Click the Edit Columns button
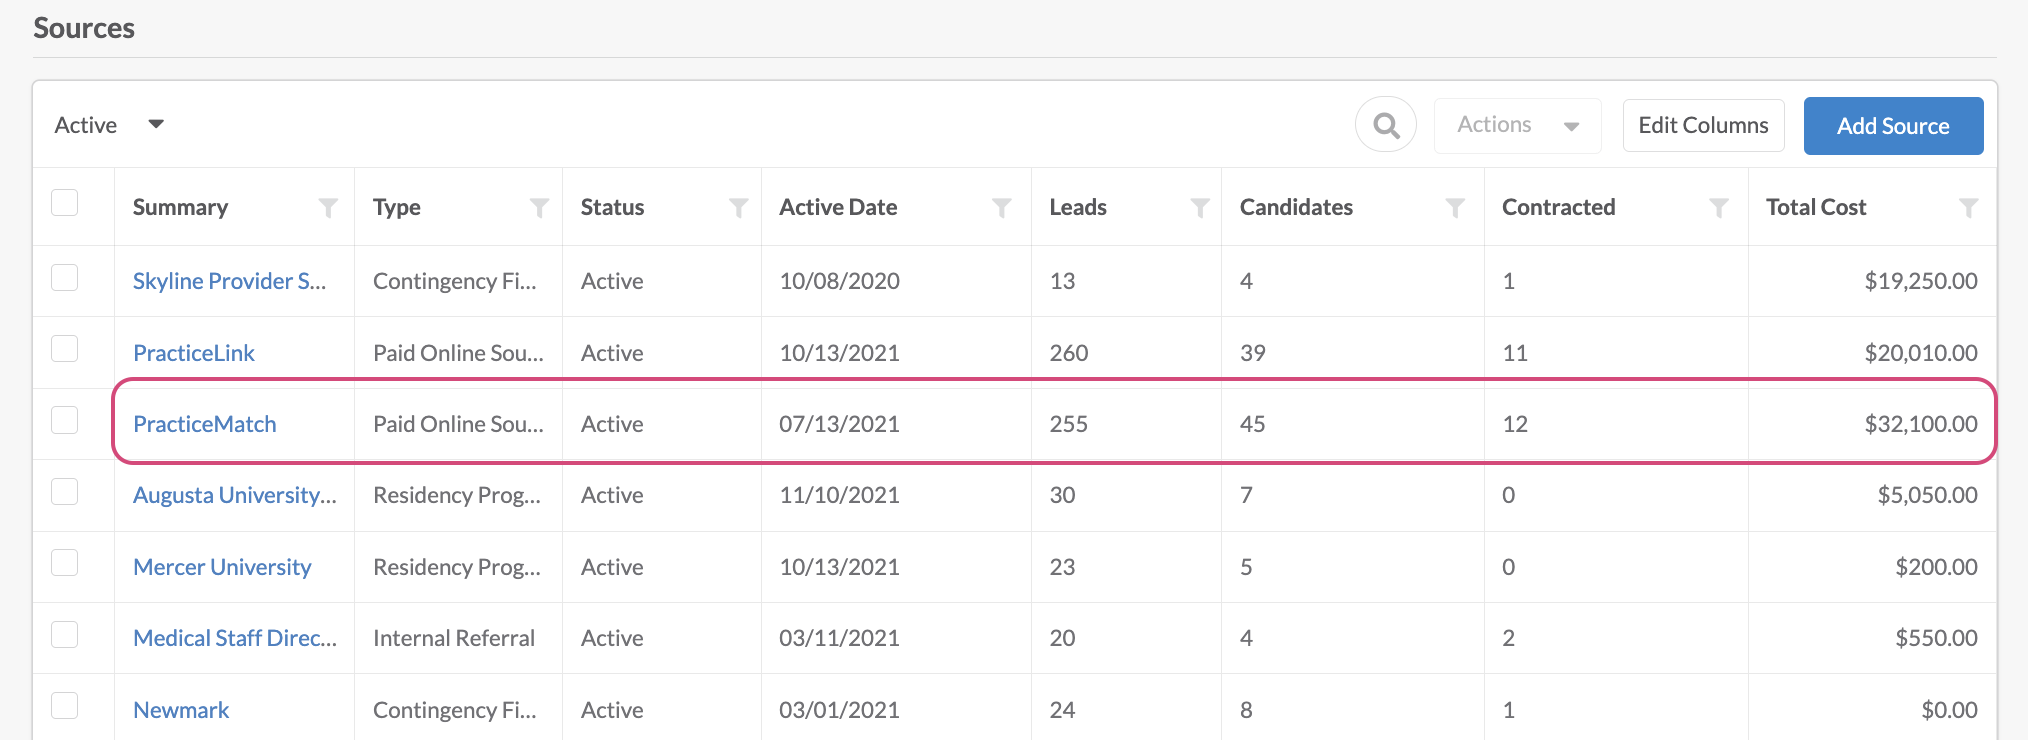Viewport: 2028px width, 740px height. click(1703, 125)
